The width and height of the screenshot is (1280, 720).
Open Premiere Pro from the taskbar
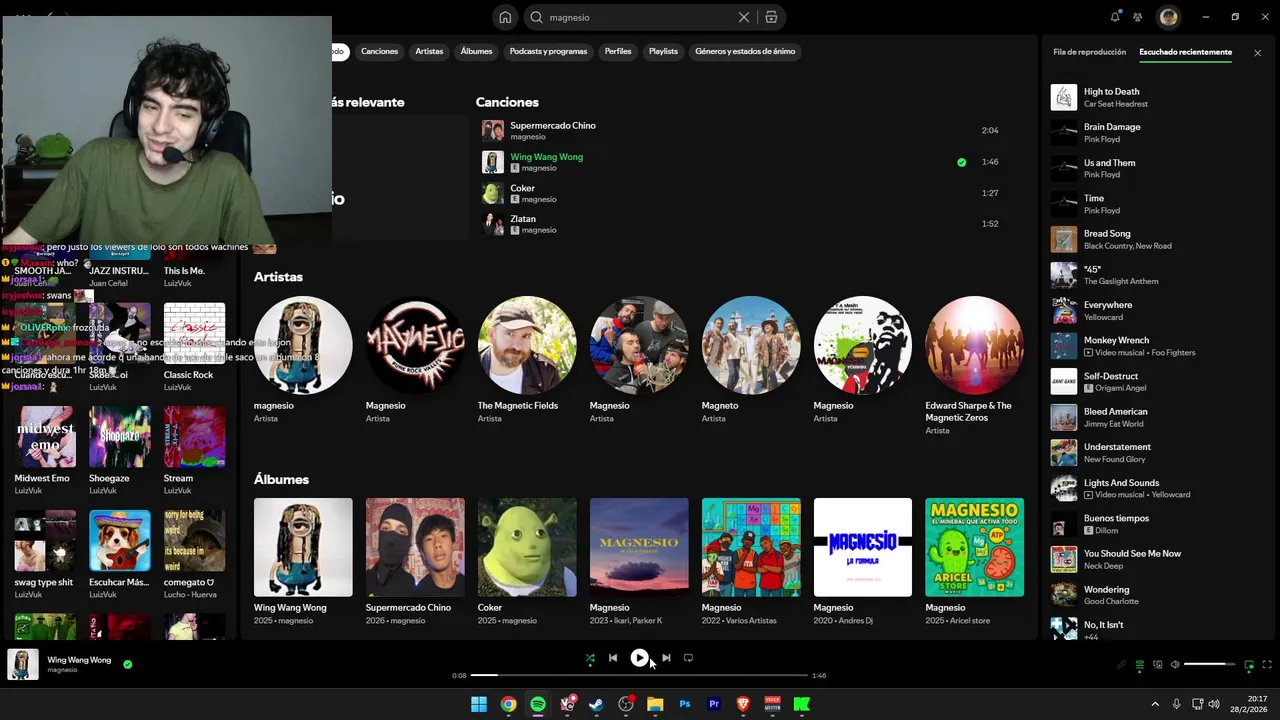(x=714, y=704)
